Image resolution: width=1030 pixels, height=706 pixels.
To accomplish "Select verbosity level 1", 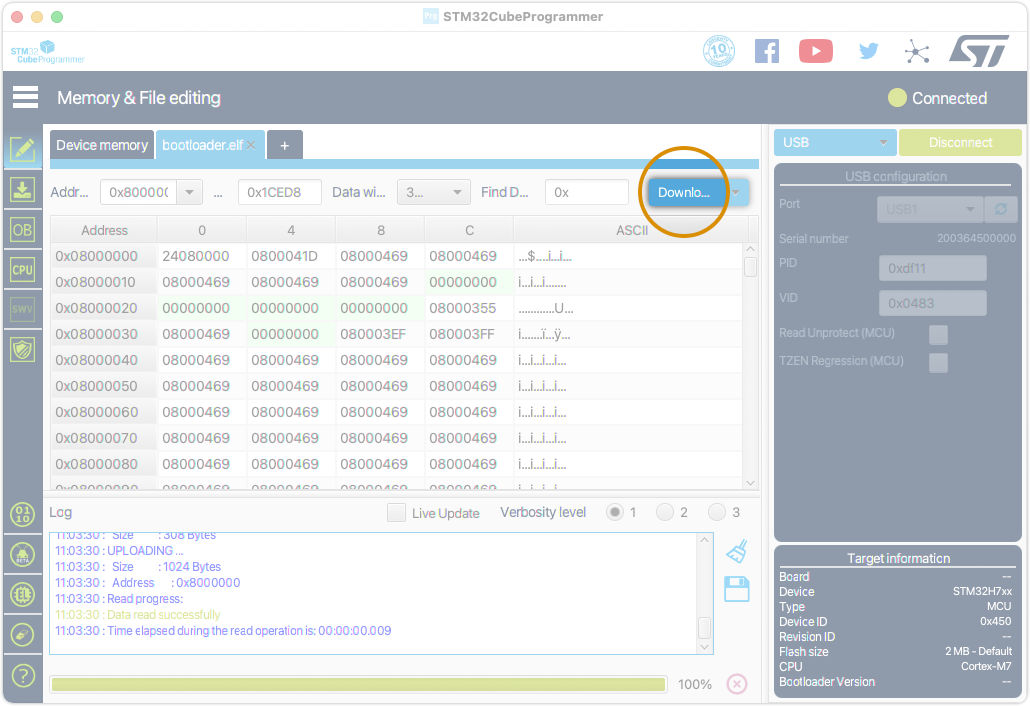I will pyautogui.click(x=615, y=512).
